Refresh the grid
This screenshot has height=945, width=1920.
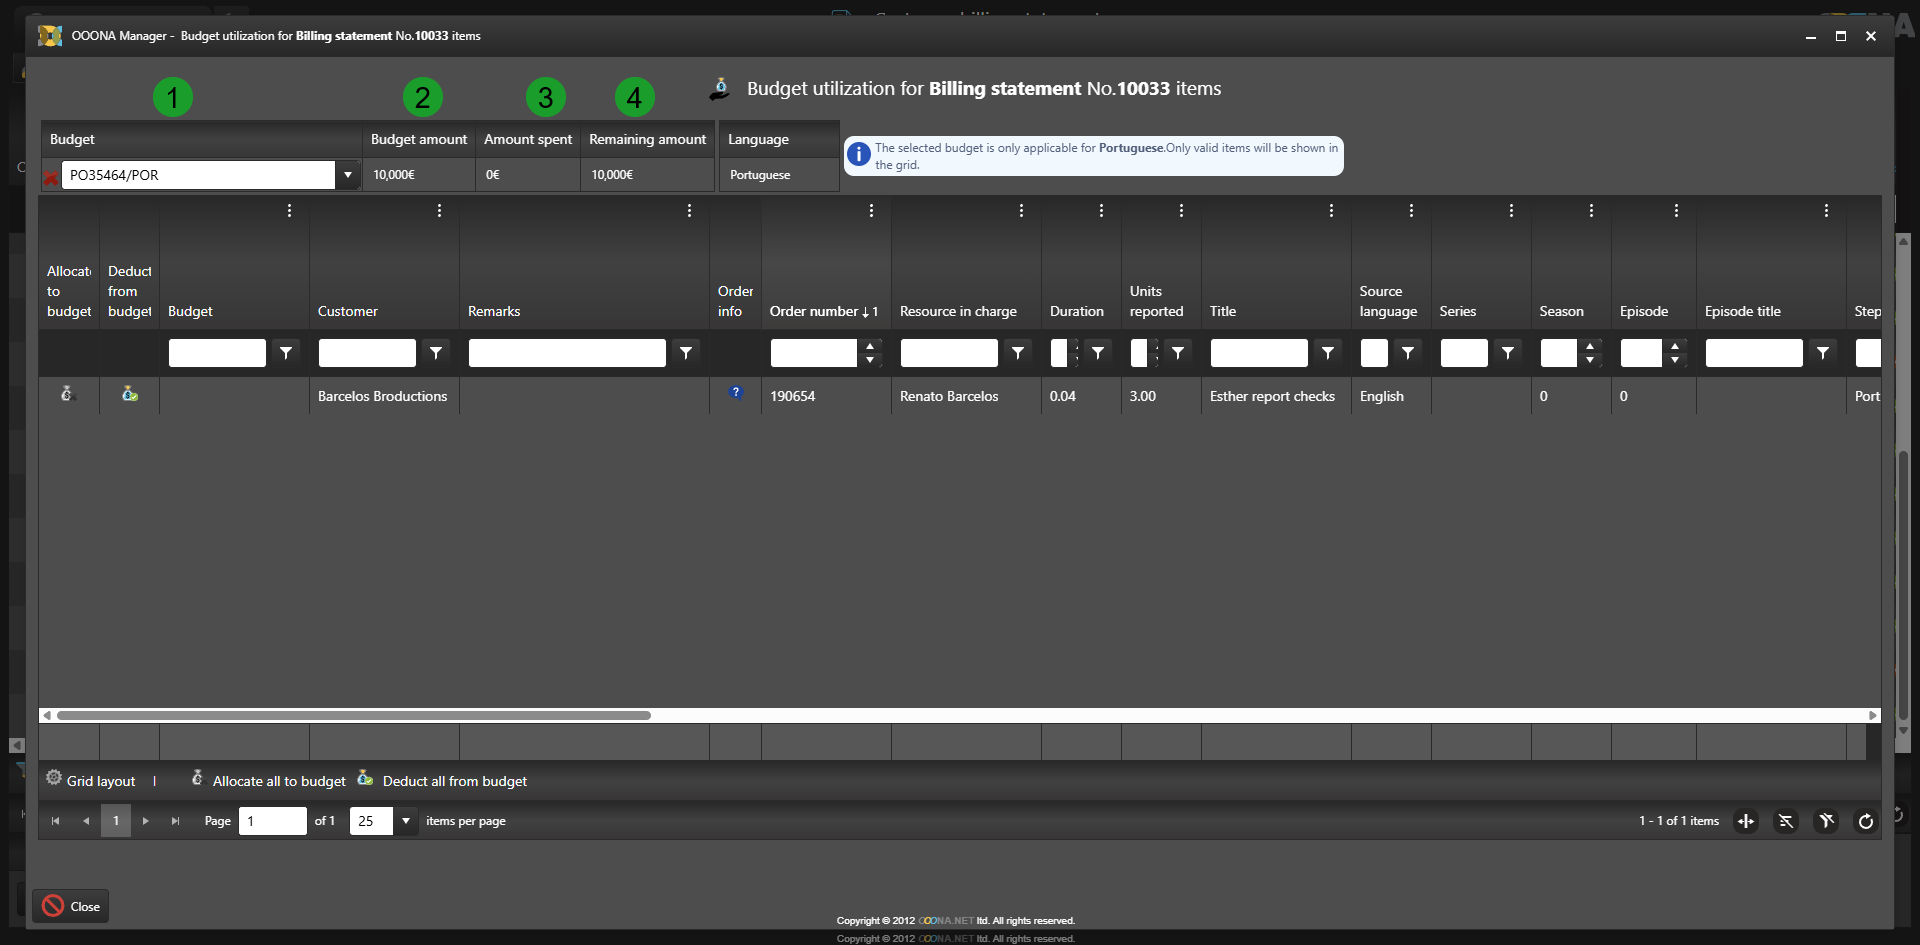1865,821
